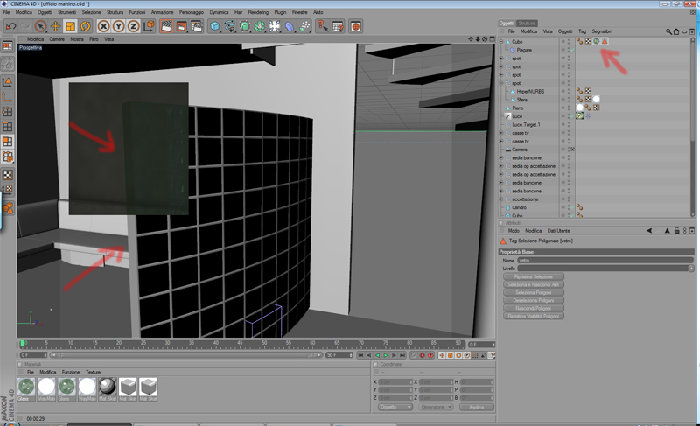The height and width of the screenshot is (426, 700).
Task: Click the Seleziona Poligoni button
Action: [x=533, y=292]
